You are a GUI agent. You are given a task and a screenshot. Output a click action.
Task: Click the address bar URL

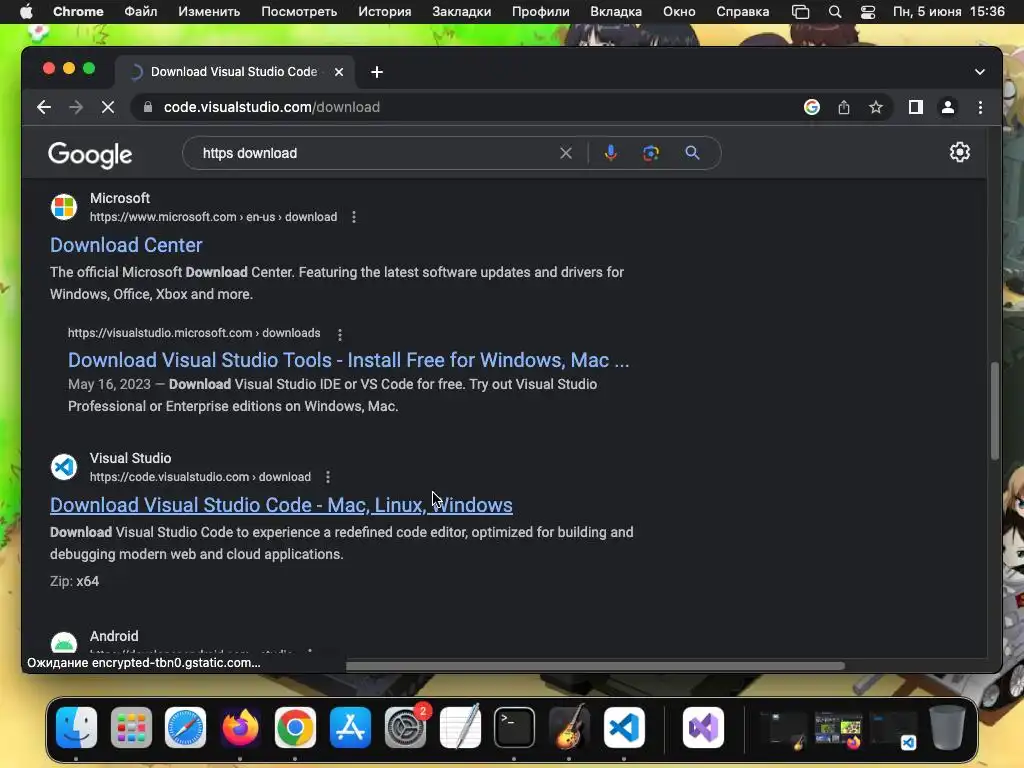pyautogui.click(x=272, y=107)
